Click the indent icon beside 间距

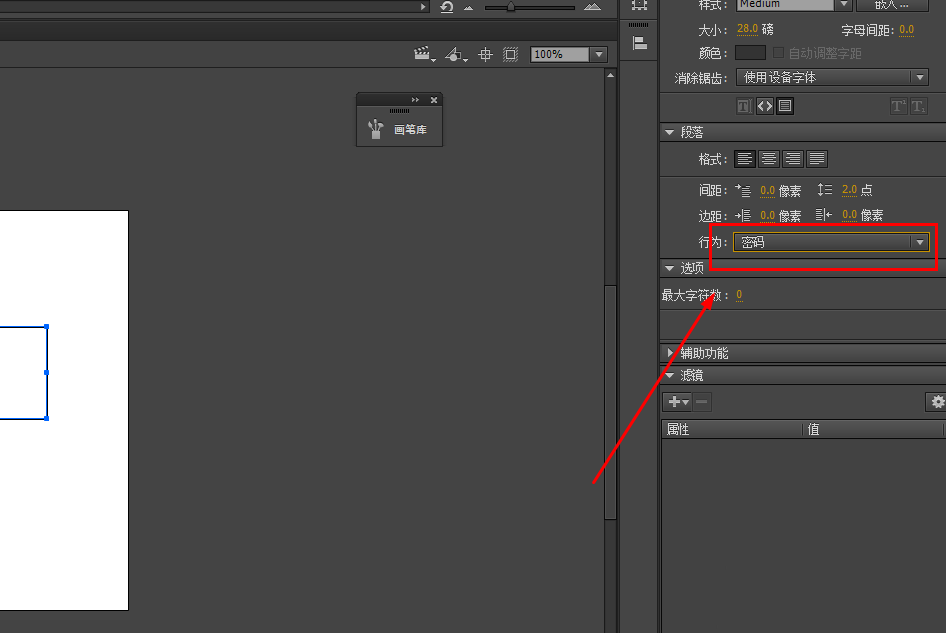coord(743,191)
